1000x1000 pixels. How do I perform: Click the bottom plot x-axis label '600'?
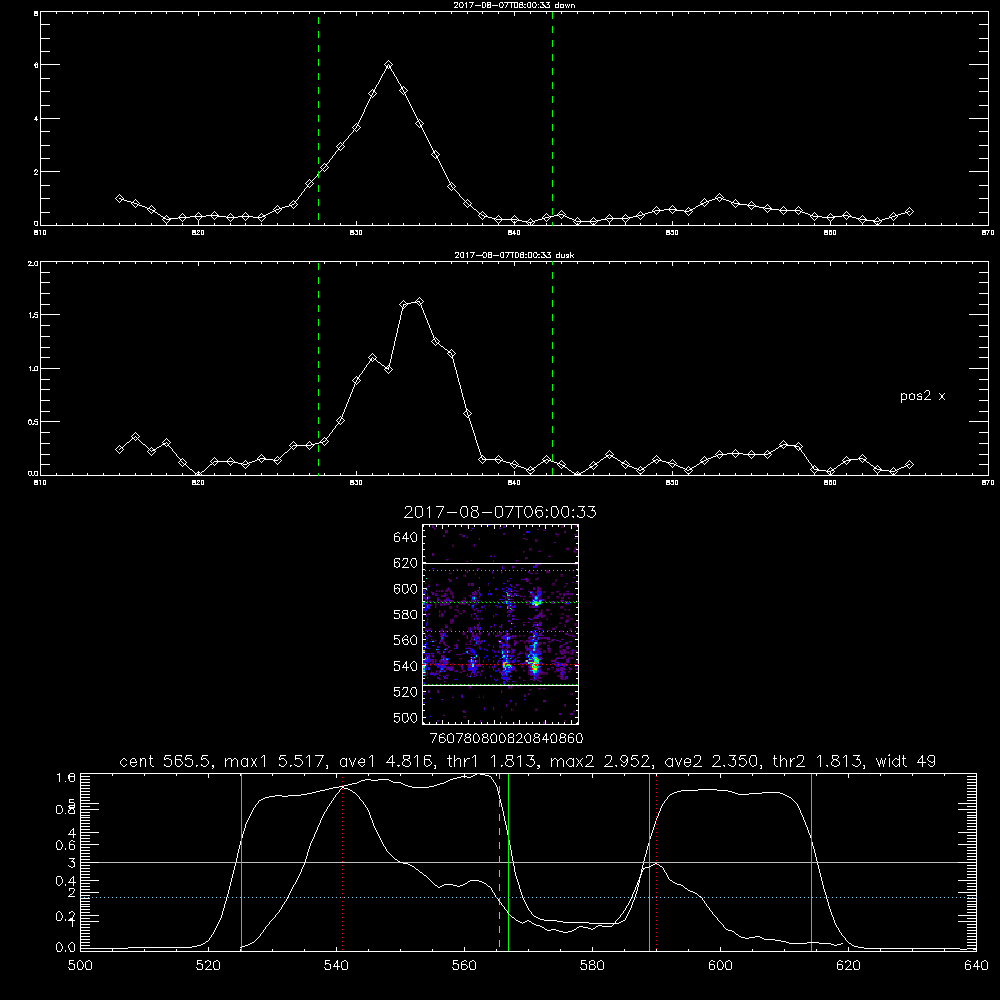pos(720,966)
